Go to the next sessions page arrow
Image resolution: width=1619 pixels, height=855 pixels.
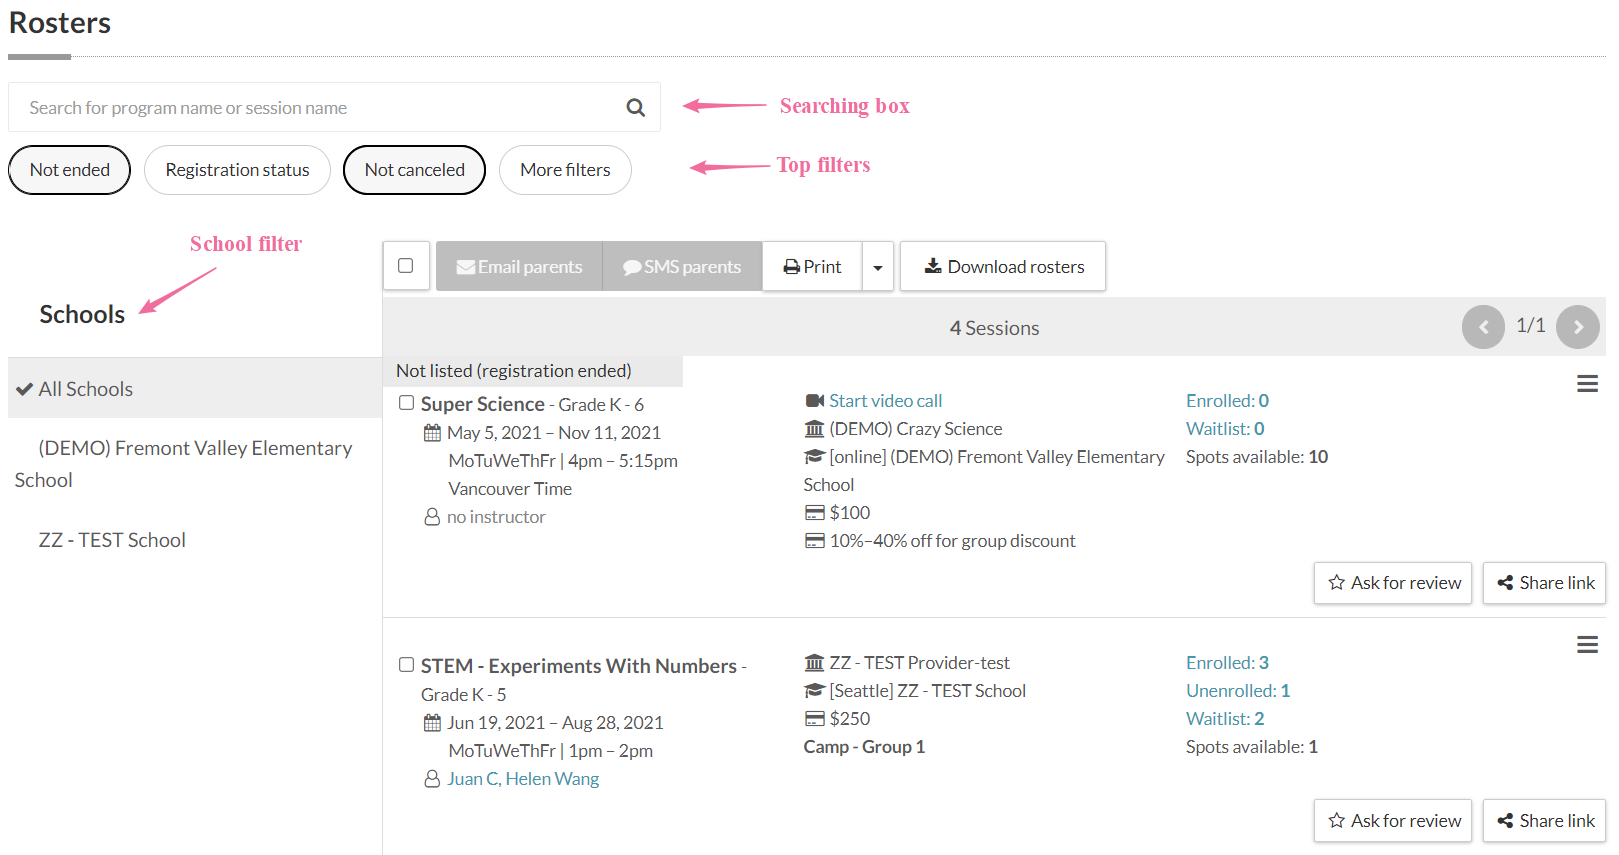(1577, 327)
